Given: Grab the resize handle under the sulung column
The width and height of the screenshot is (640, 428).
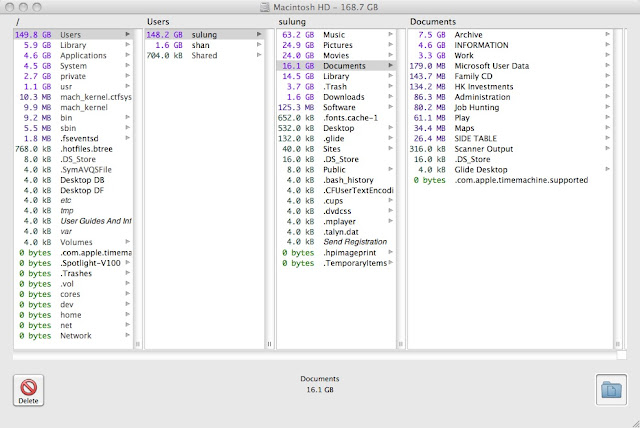Looking at the screenshot, I should pos(401,344).
